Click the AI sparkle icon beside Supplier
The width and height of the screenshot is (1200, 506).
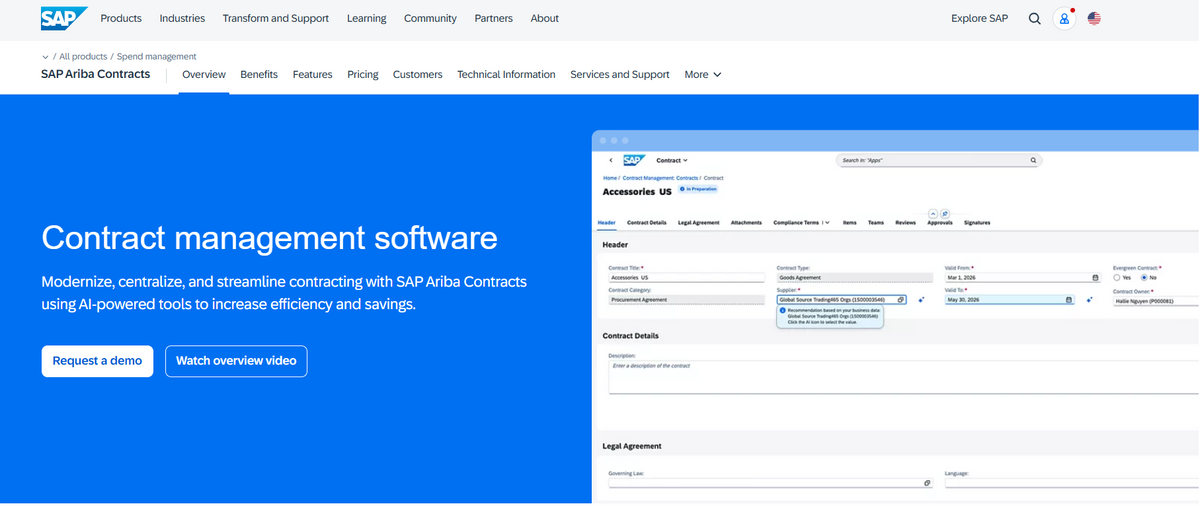(920, 300)
